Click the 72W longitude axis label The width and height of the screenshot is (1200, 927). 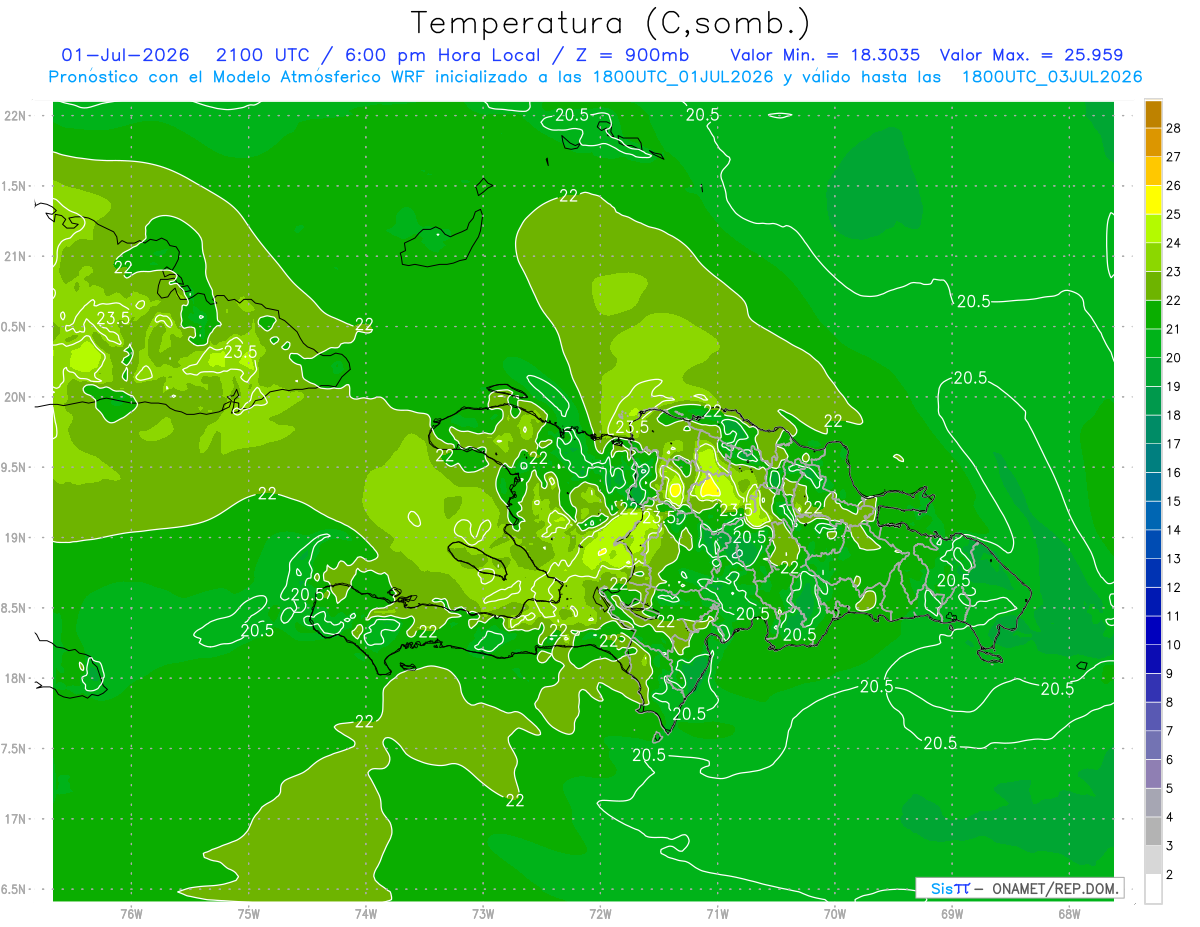tap(600, 913)
